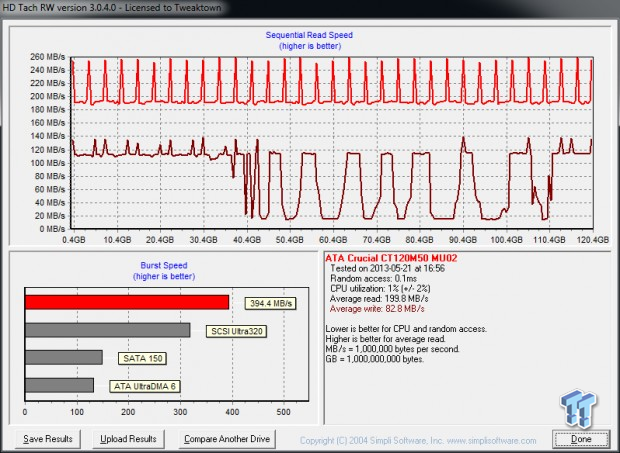The image size is (620, 453).
Task: Click Average write: 82.8 MB/s
Action: pyautogui.click(x=377, y=309)
